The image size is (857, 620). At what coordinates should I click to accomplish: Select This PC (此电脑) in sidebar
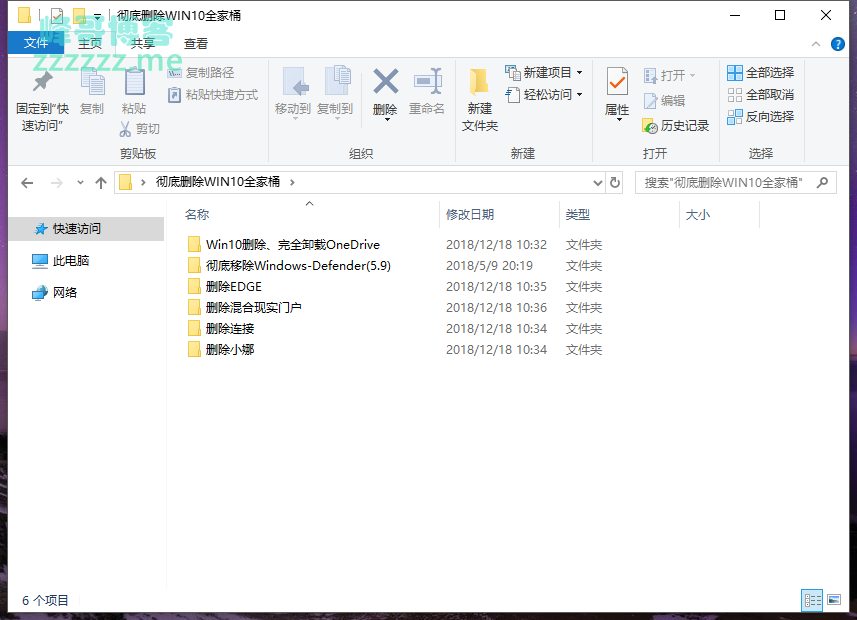(x=60, y=261)
